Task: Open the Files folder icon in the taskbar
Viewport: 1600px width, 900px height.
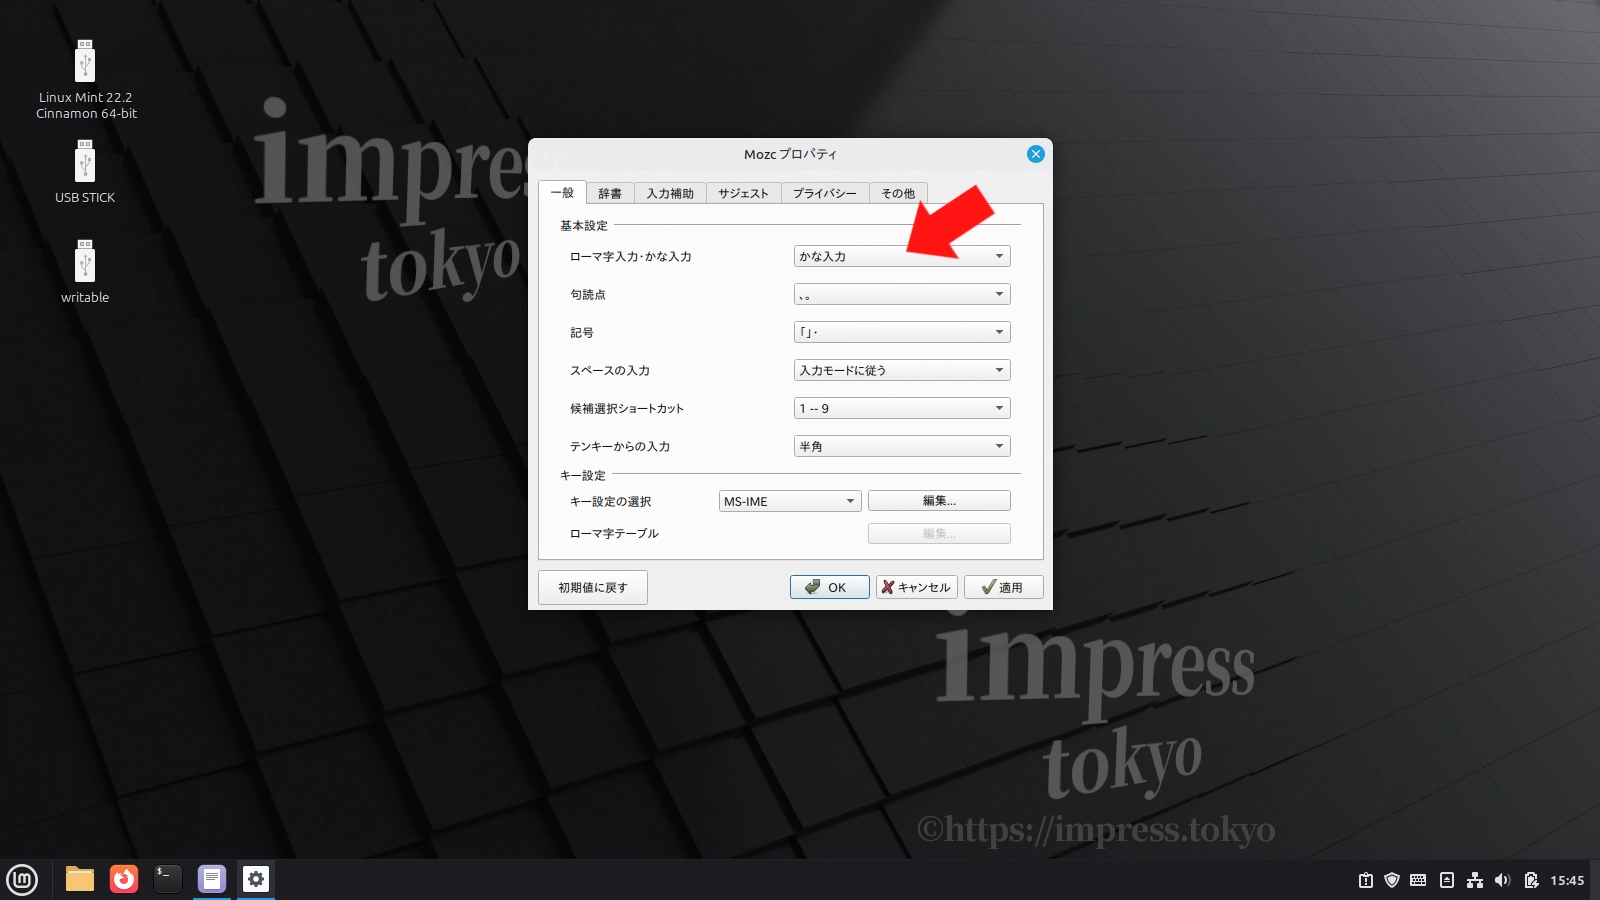Action: (80, 879)
